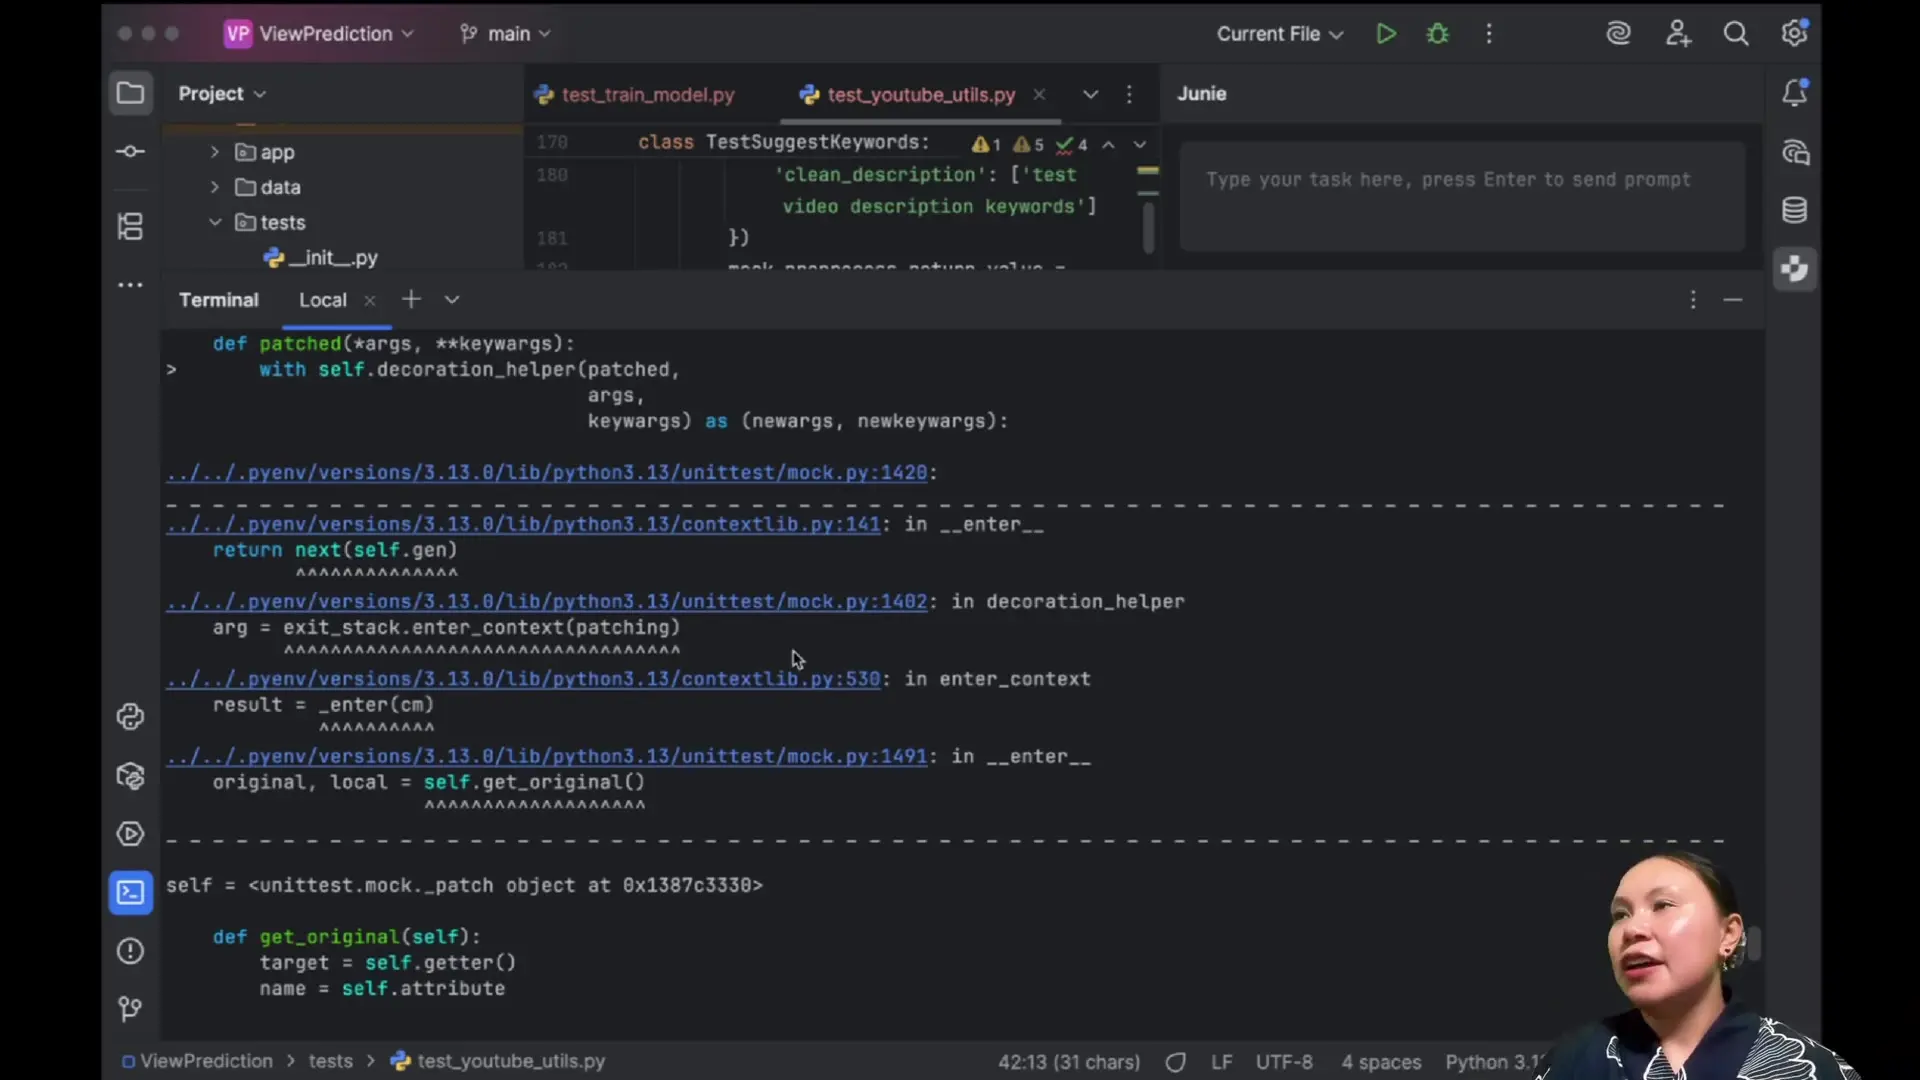Open contextlib.py:141 traceback link
The height and width of the screenshot is (1080, 1920).
pyautogui.click(x=523, y=524)
